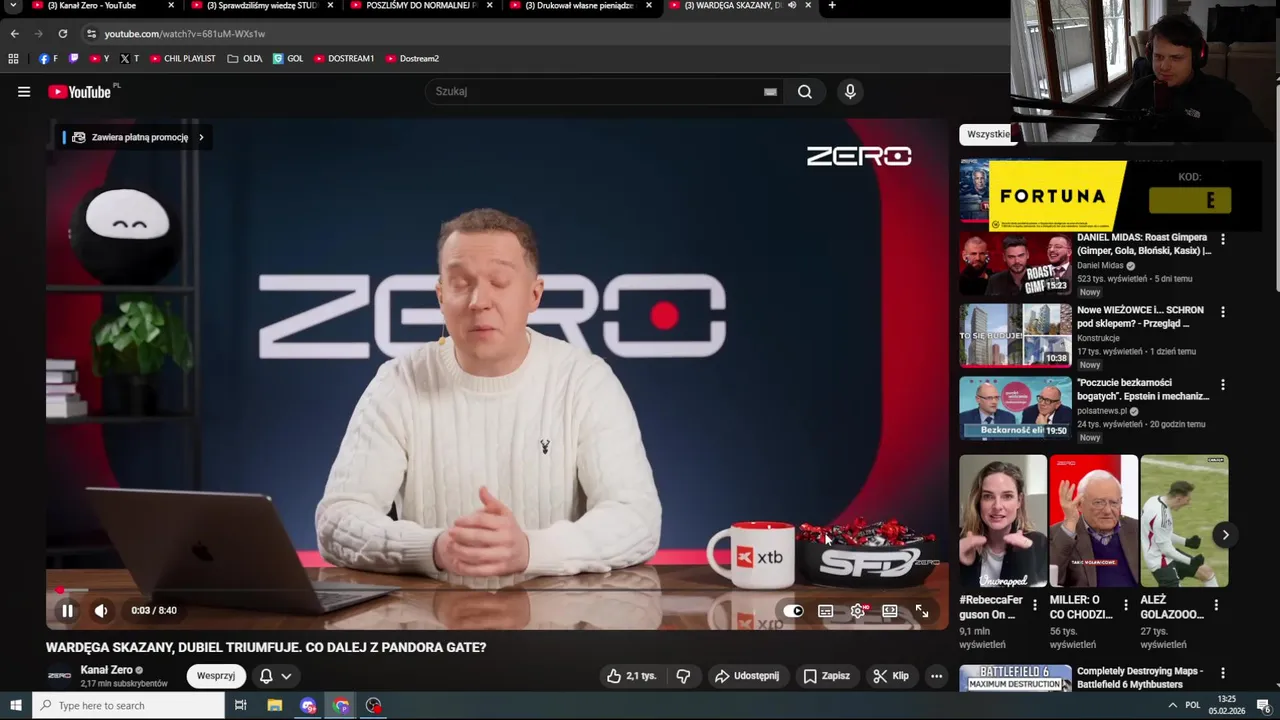
Task: Turn on subtitles in player
Action: coord(826,611)
